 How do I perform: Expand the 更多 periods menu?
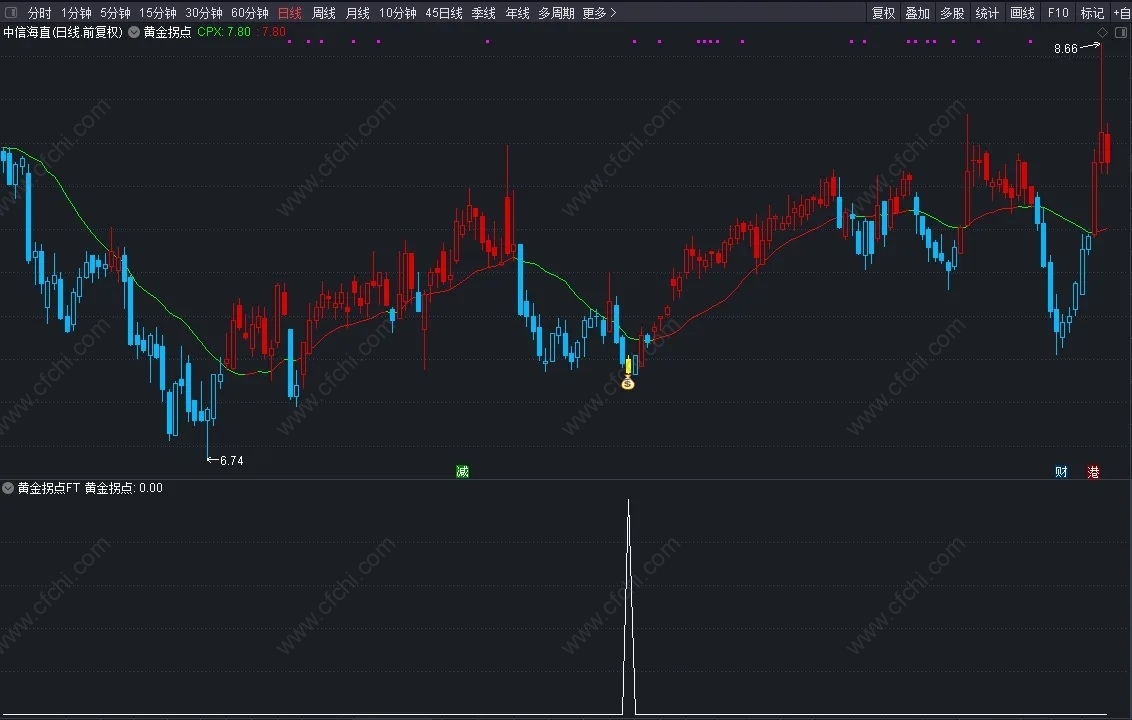pyautogui.click(x=599, y=13)
